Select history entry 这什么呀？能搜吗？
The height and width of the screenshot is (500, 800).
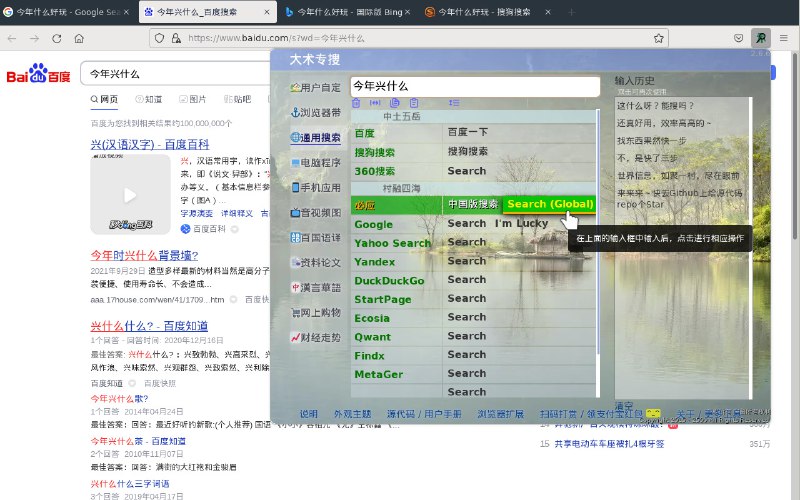coord(655,106)
